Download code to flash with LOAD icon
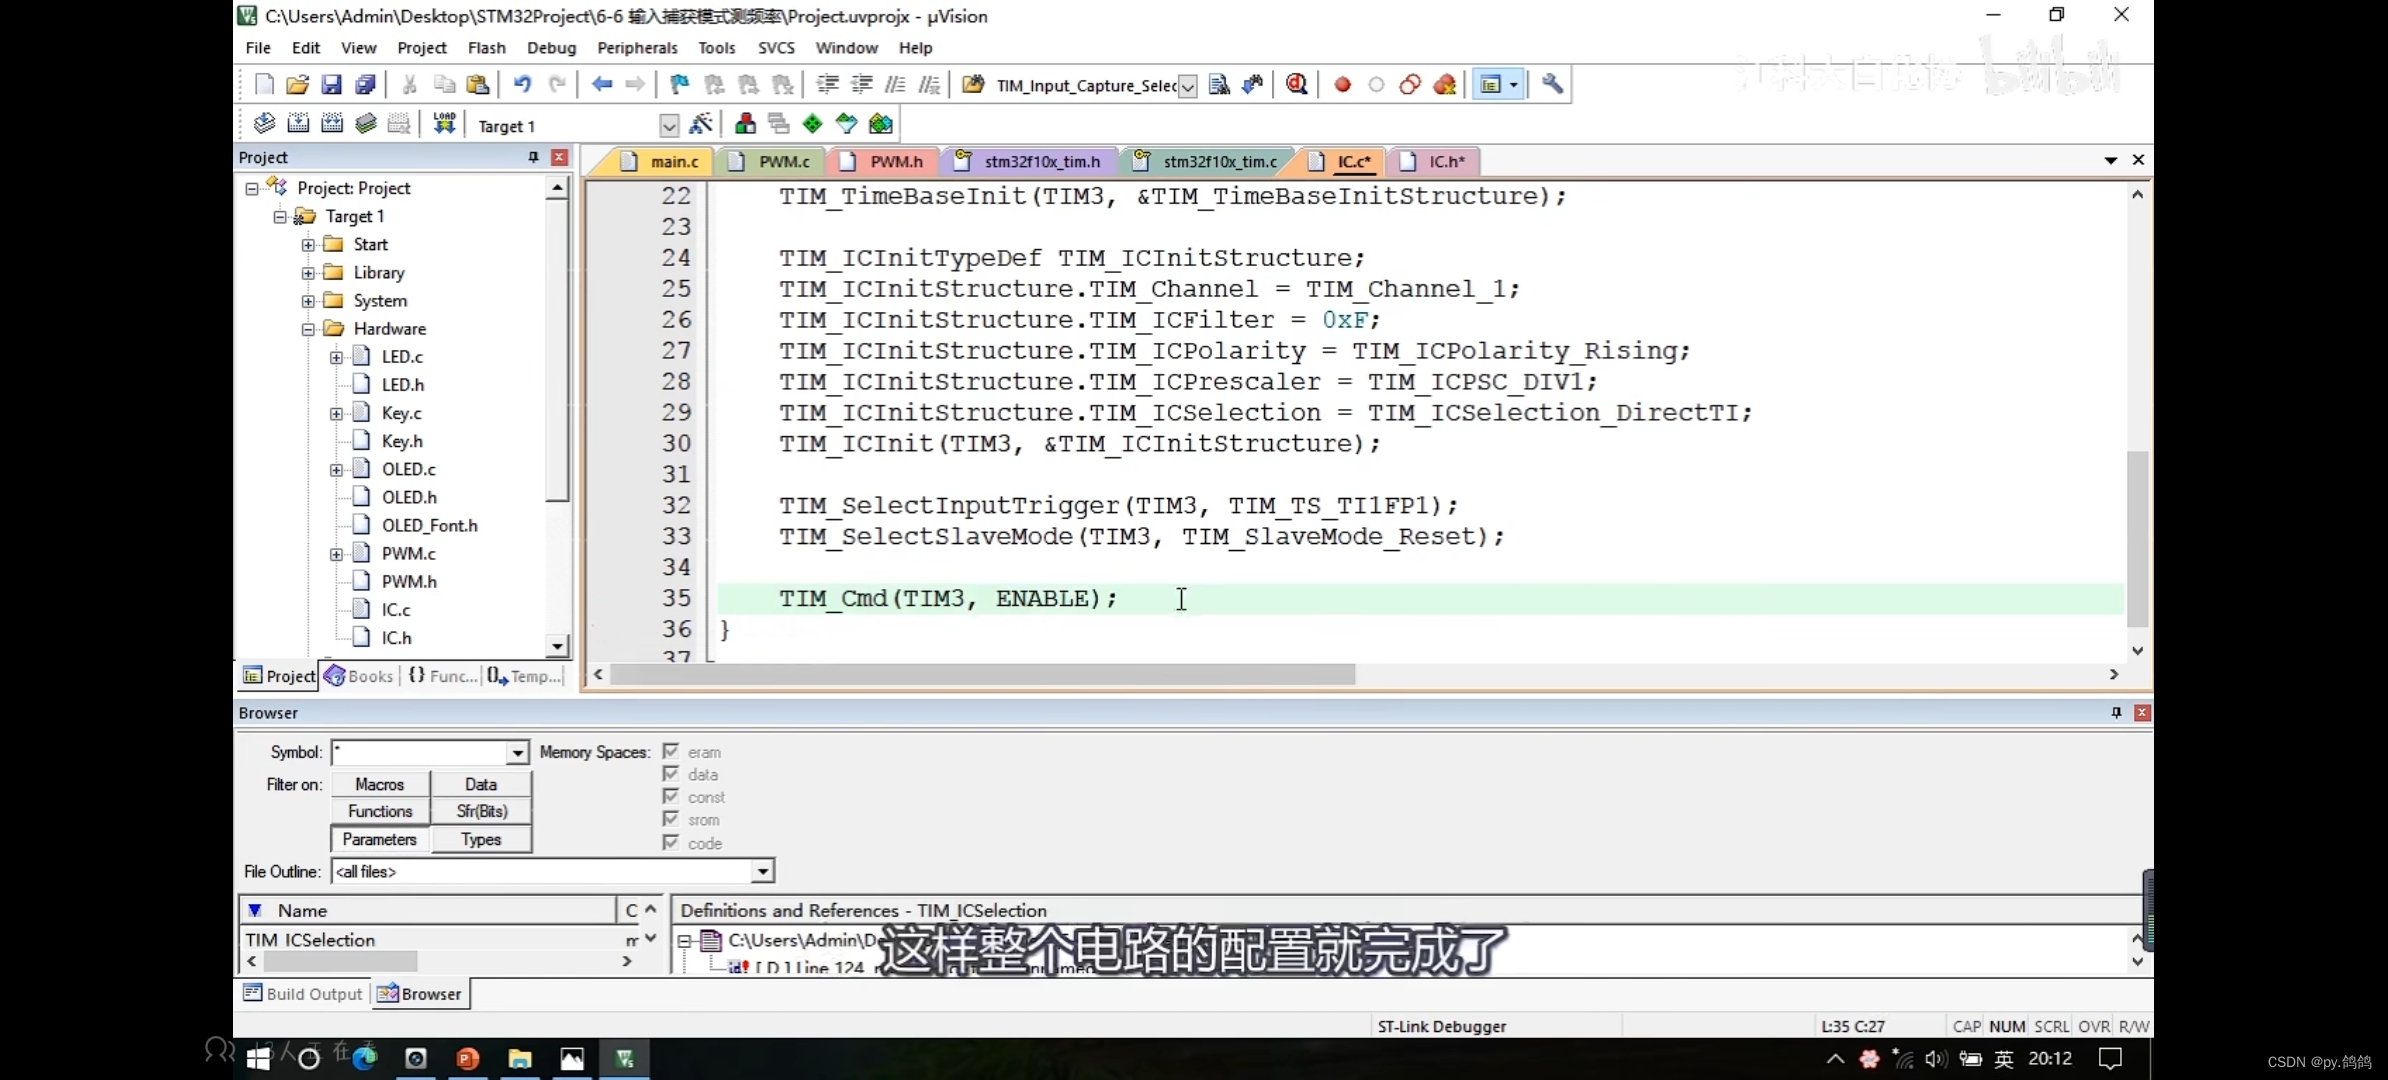The width and height of the screenshot is (2388, 1080). click(x=444, y=124)
